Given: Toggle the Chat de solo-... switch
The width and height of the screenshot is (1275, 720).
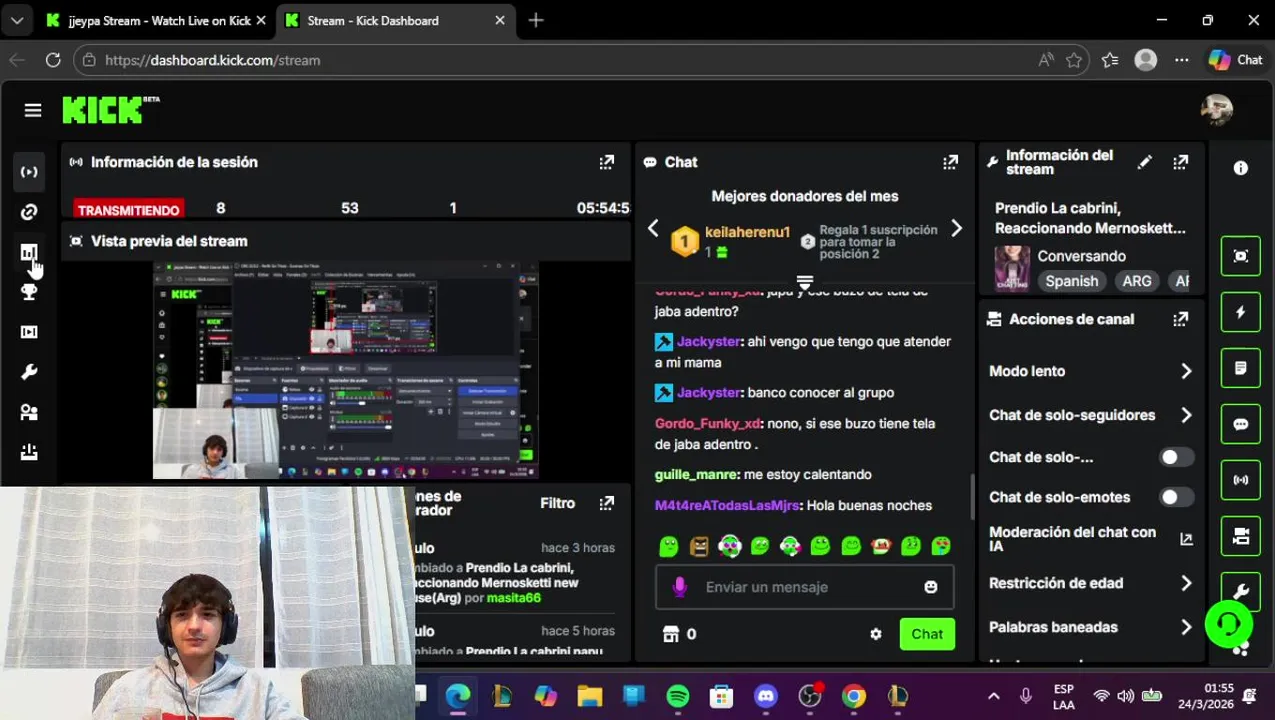Looking at the screenshot, I should tap(1175, 457).
